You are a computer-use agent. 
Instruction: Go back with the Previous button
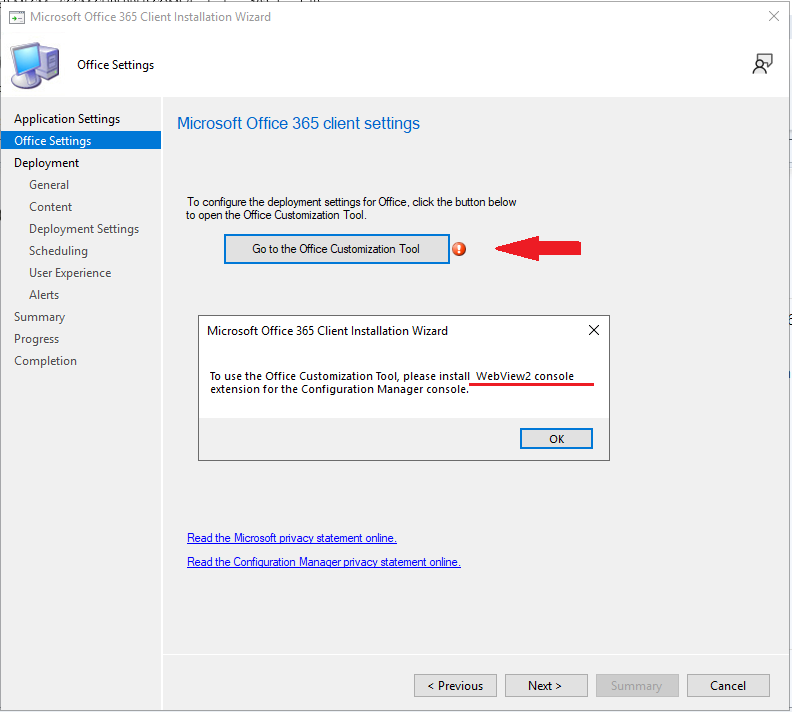tap(455, 686)
